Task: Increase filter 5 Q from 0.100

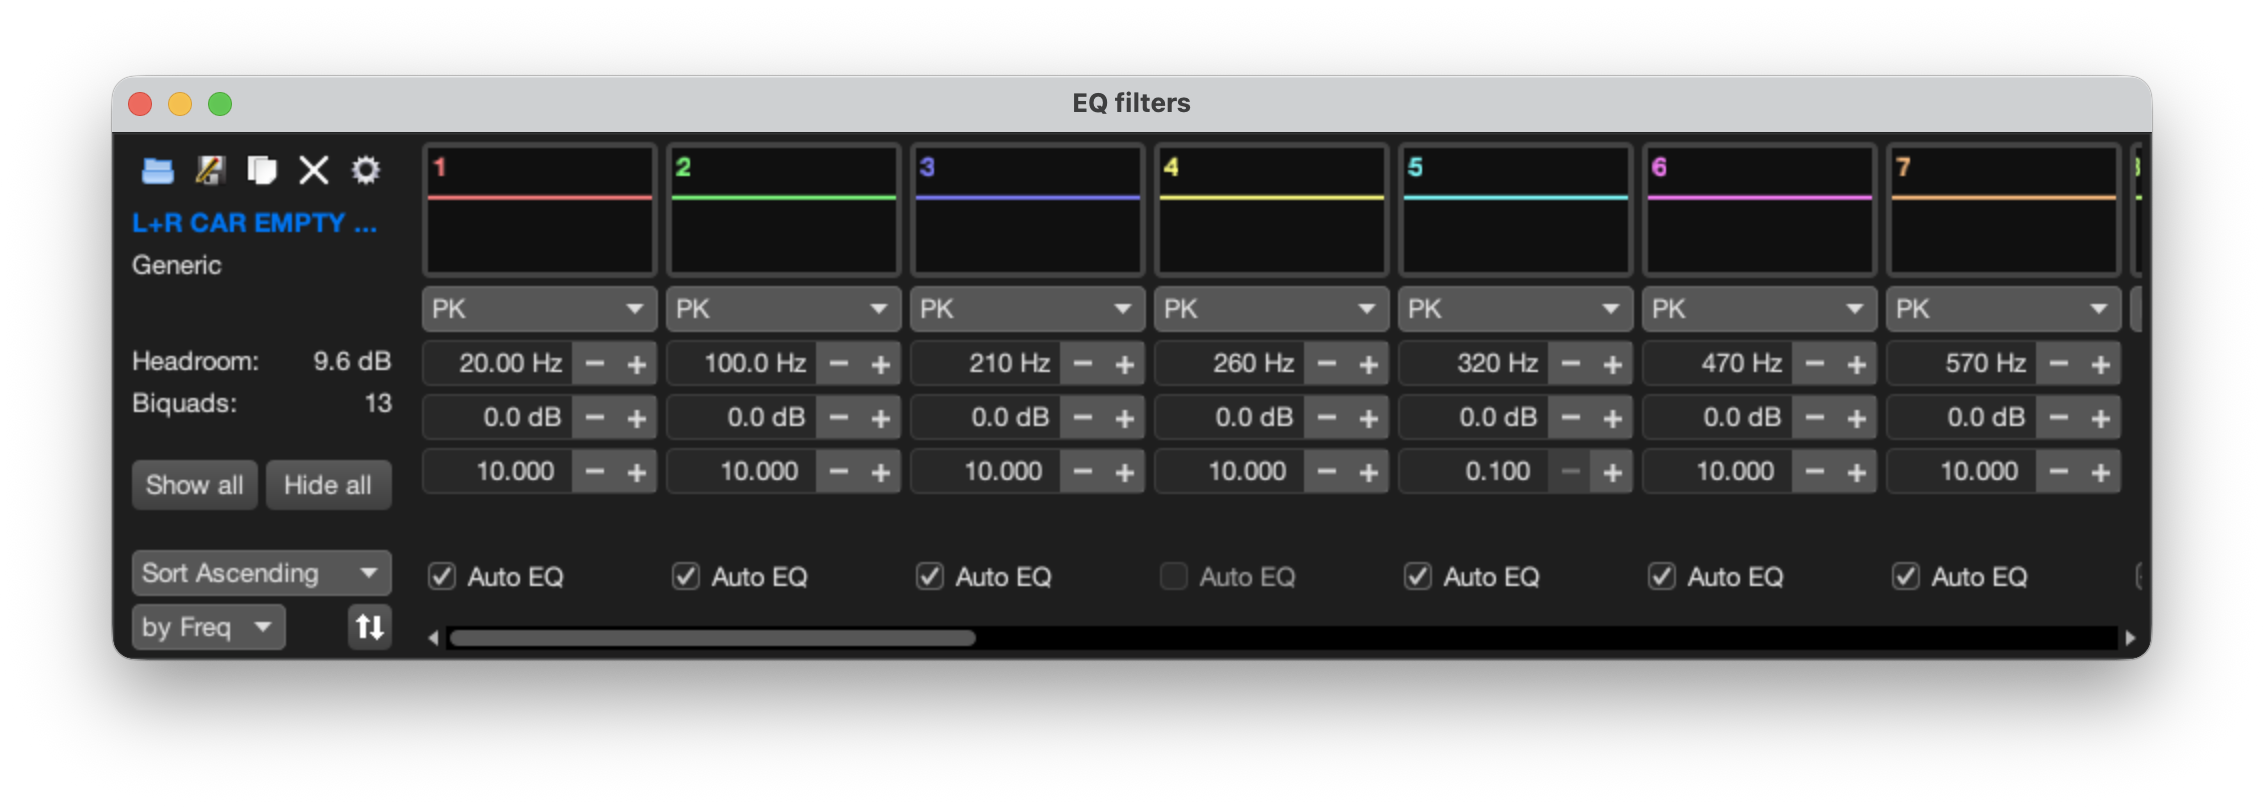Action: 1612,472
